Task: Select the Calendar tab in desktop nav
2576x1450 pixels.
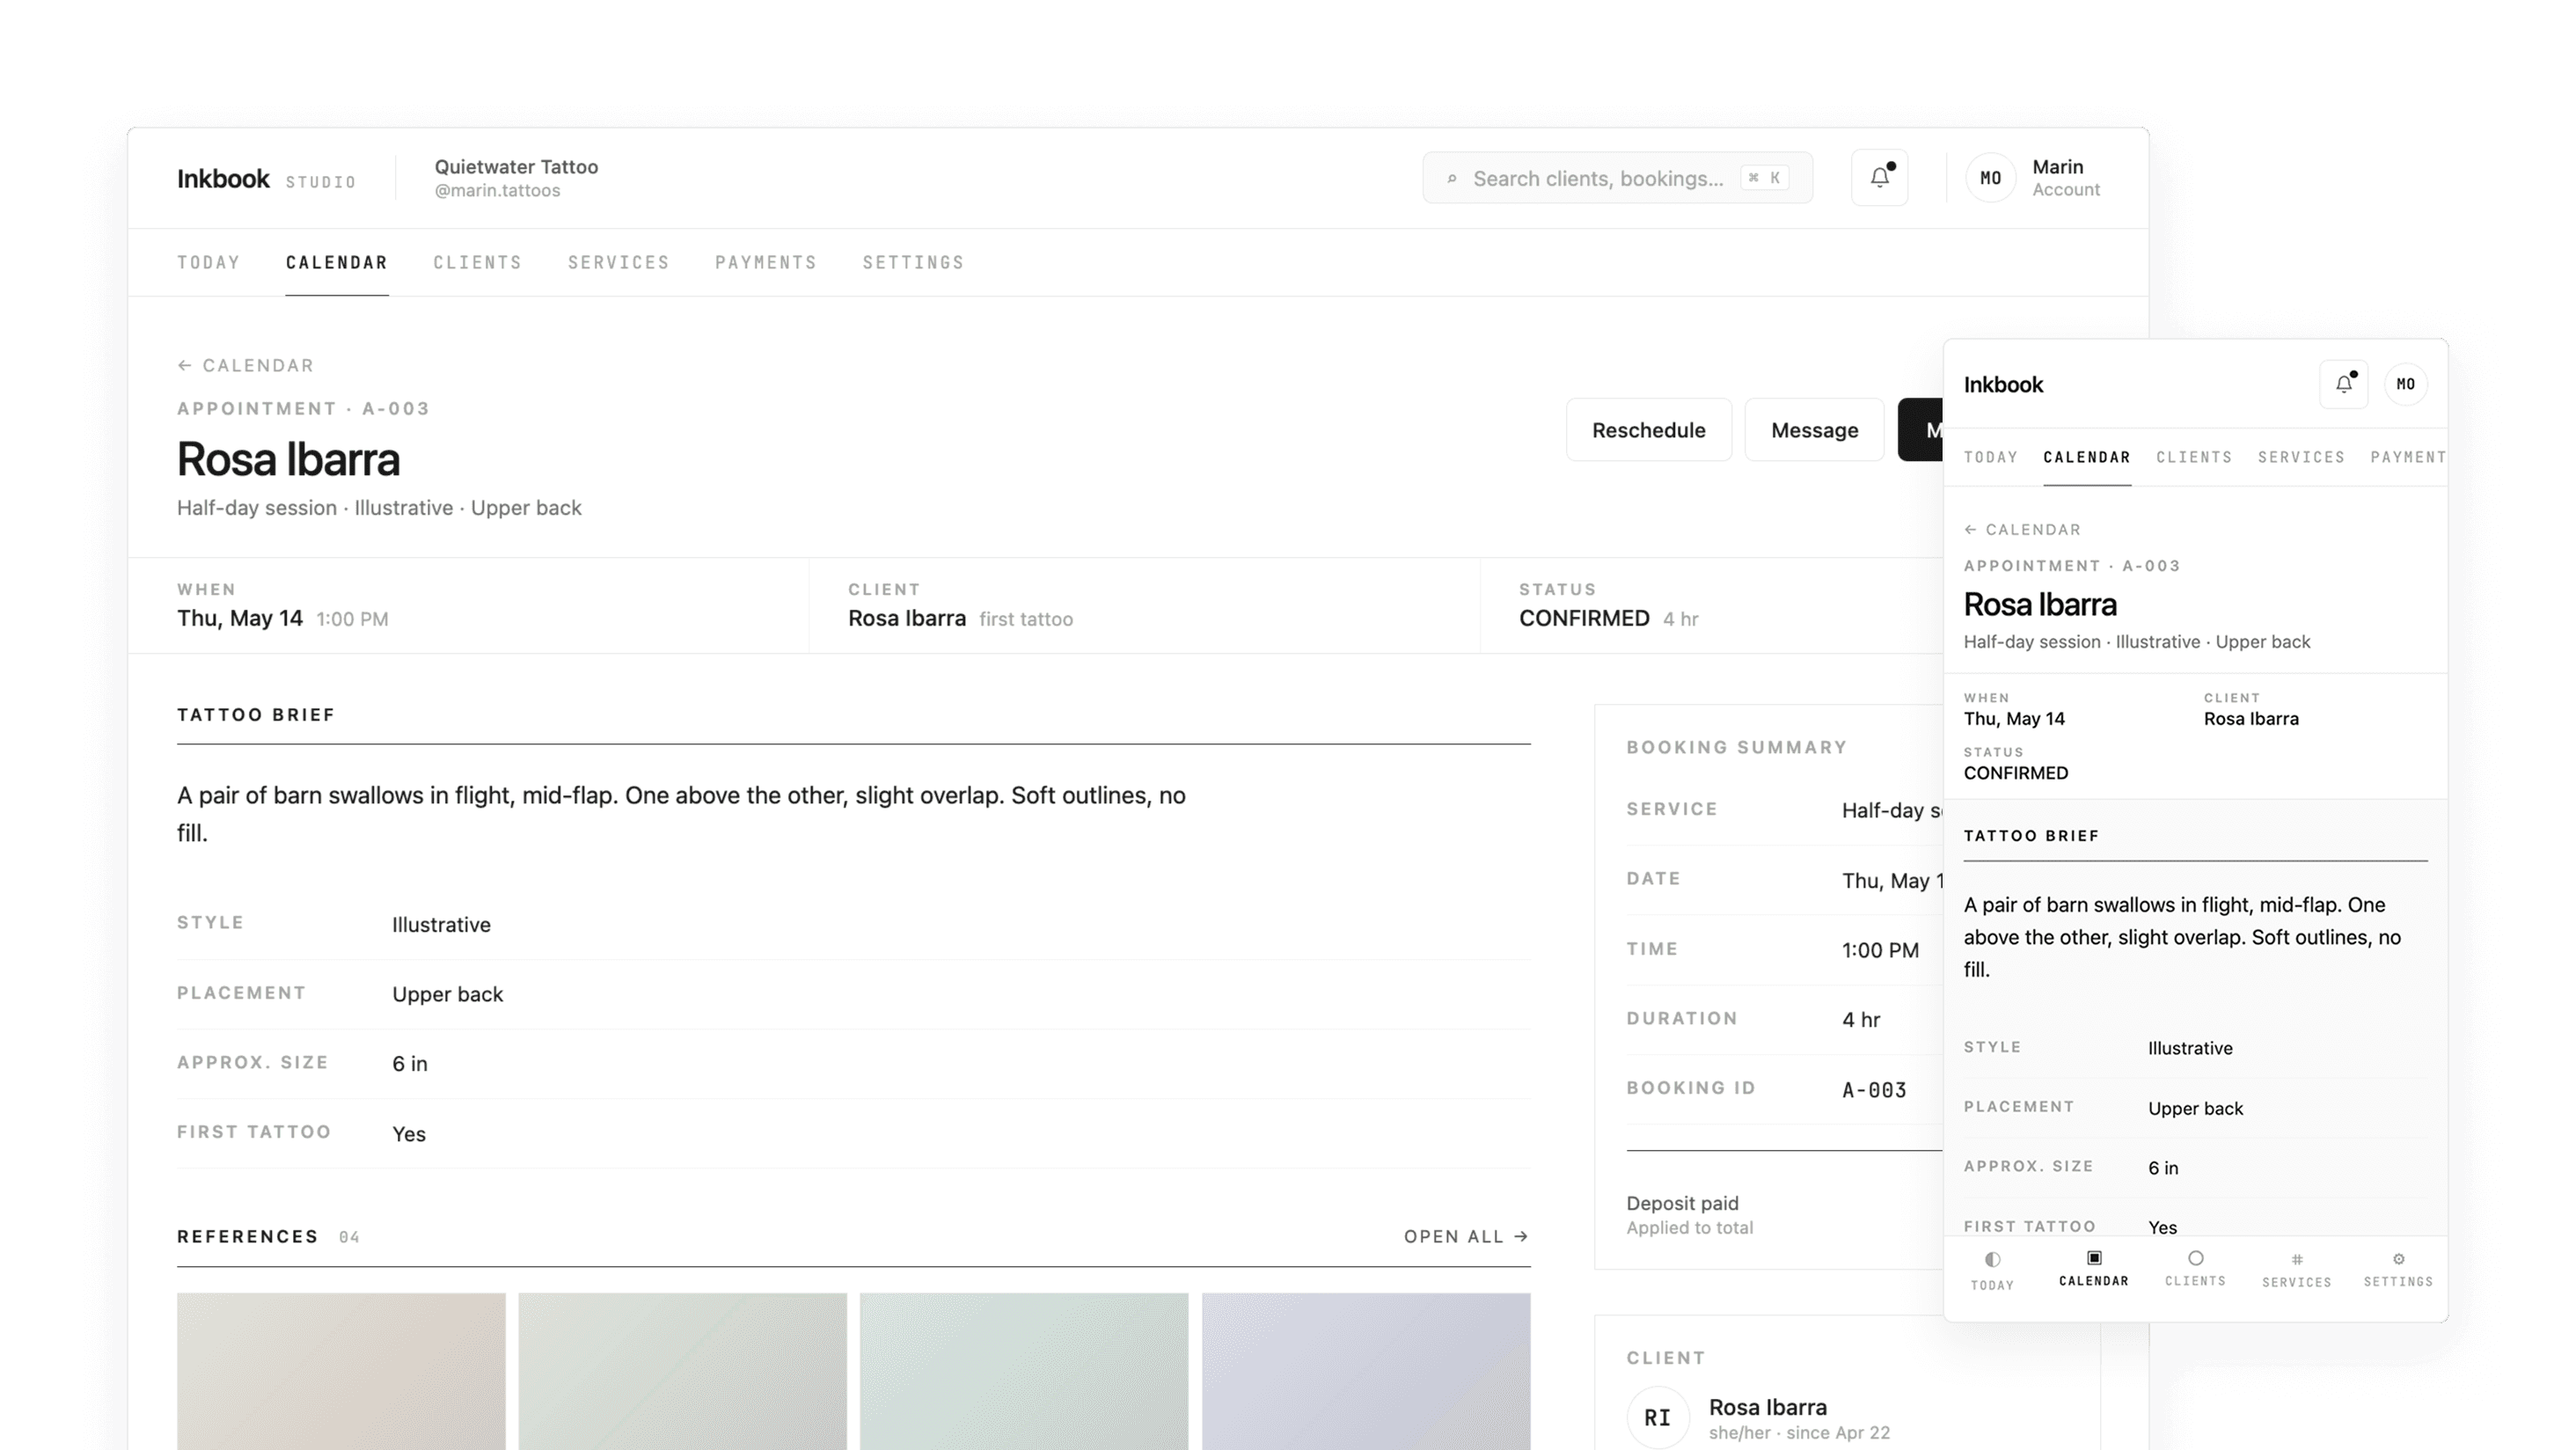Action: click(x=337, y=262)
